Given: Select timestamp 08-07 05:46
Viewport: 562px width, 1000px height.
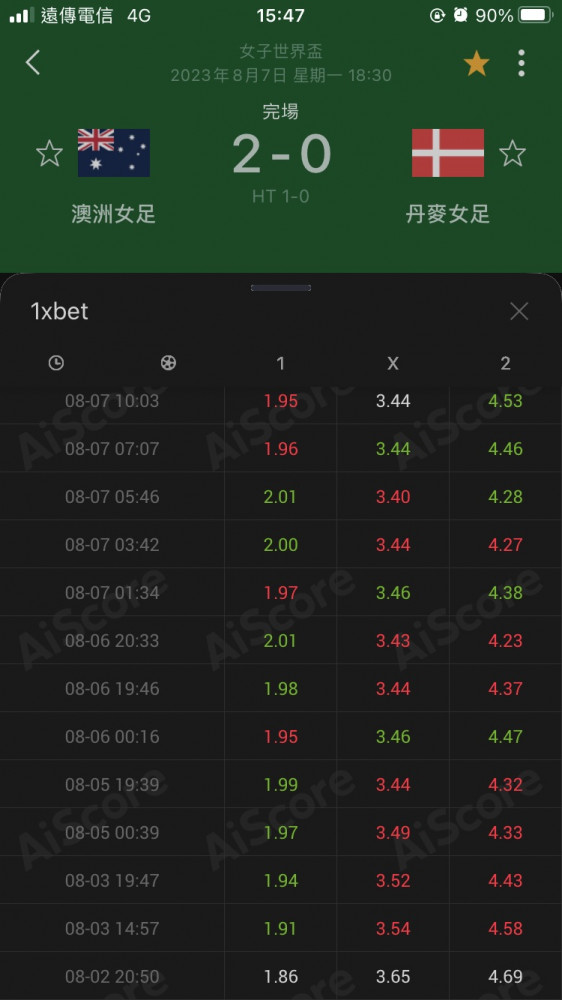Looking at the screenshot, I should 112,496.
